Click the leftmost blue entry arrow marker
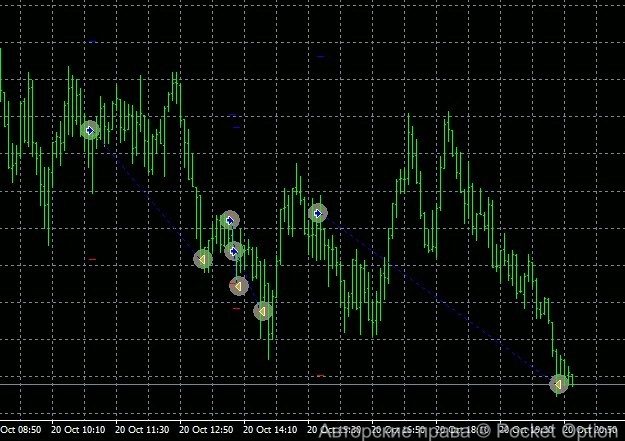 point(90,130)
